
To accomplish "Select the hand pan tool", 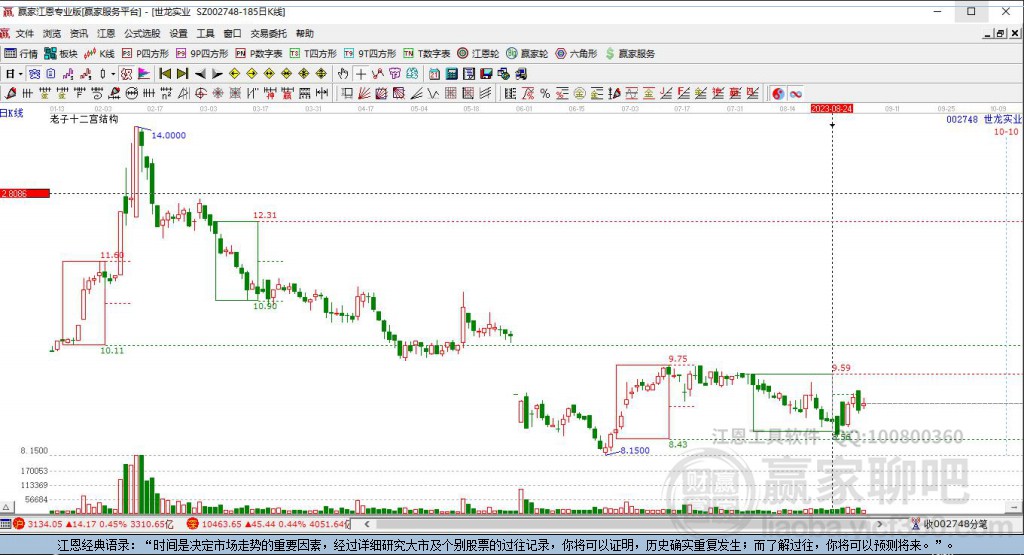I will click(343, 74).
